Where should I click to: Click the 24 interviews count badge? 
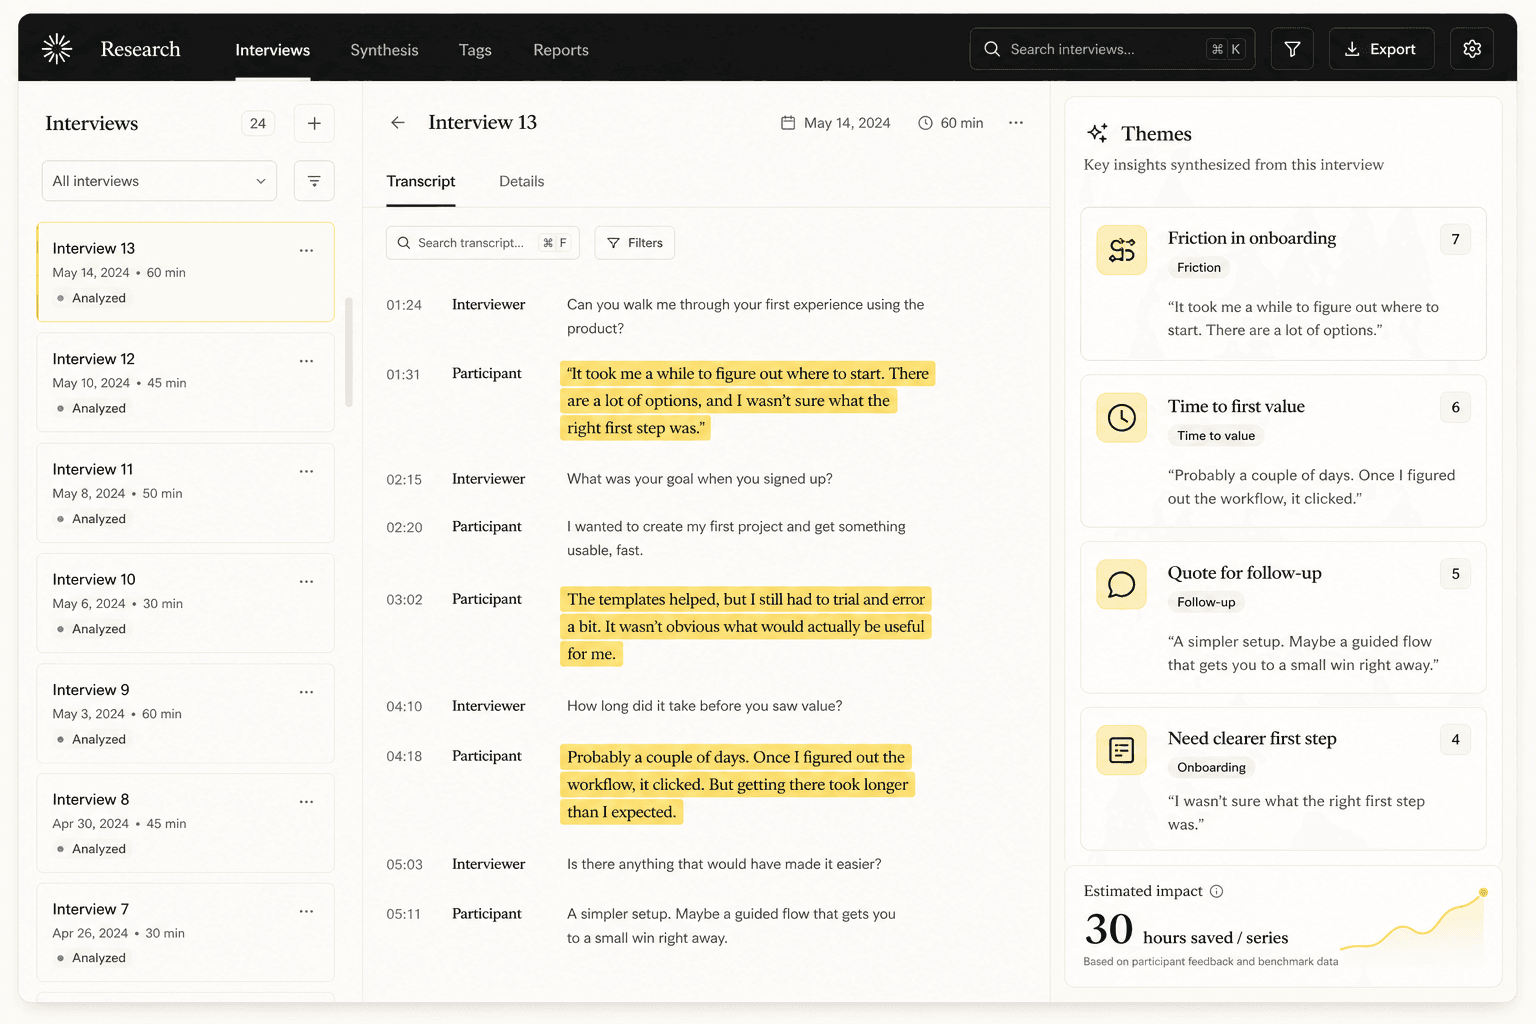point(258,123)
